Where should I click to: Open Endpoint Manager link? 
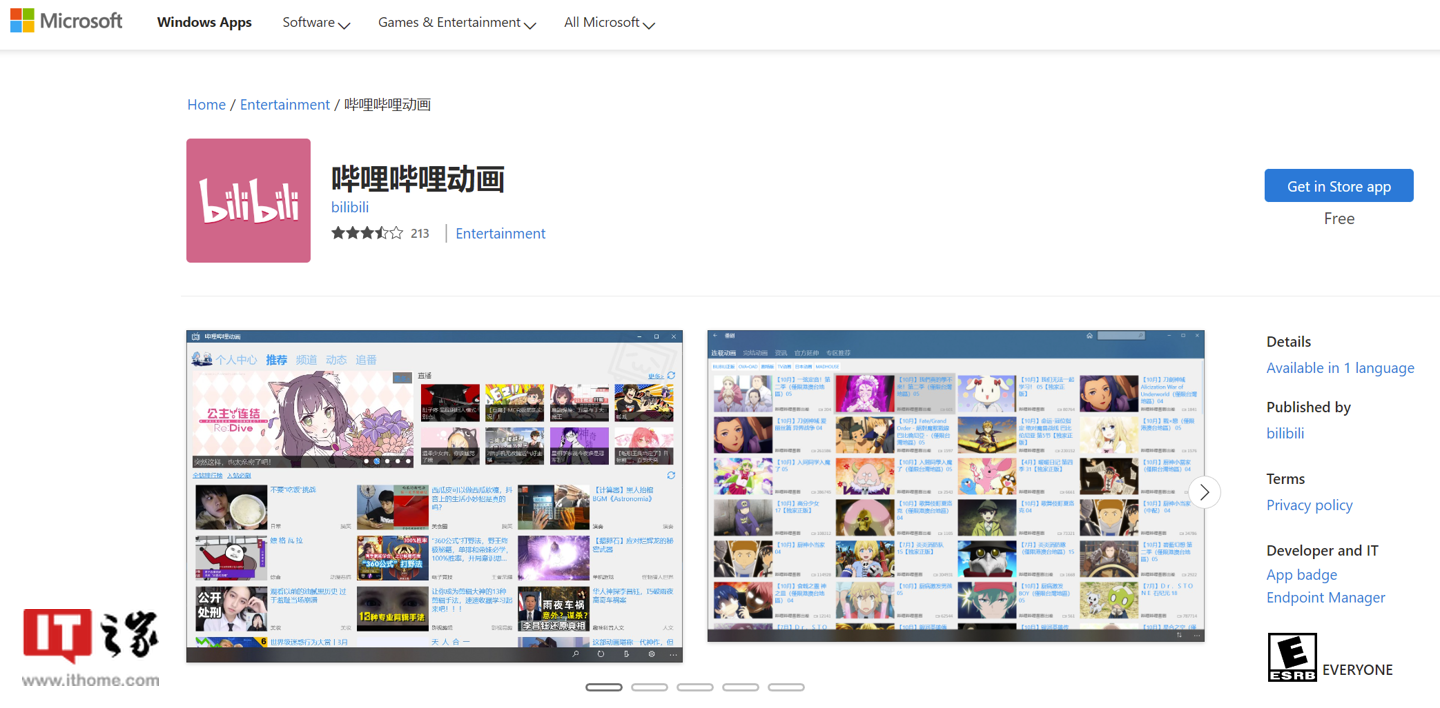point(1326,597)
